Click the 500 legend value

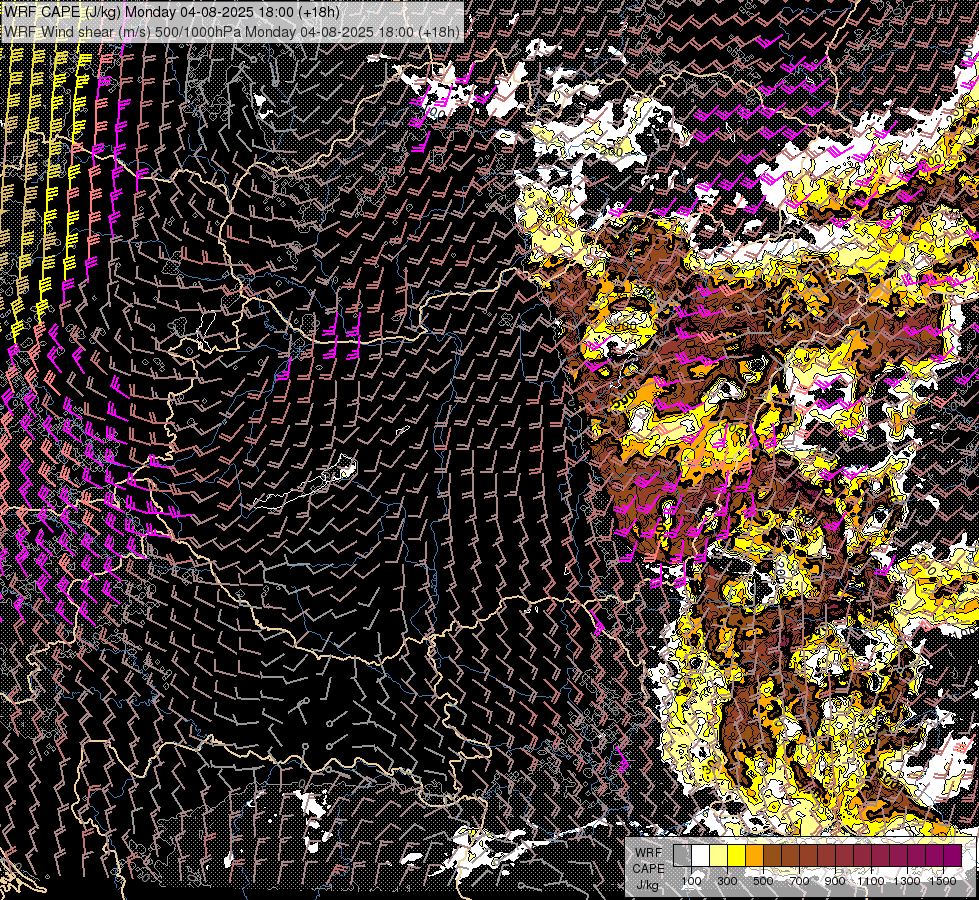(763, 881)
